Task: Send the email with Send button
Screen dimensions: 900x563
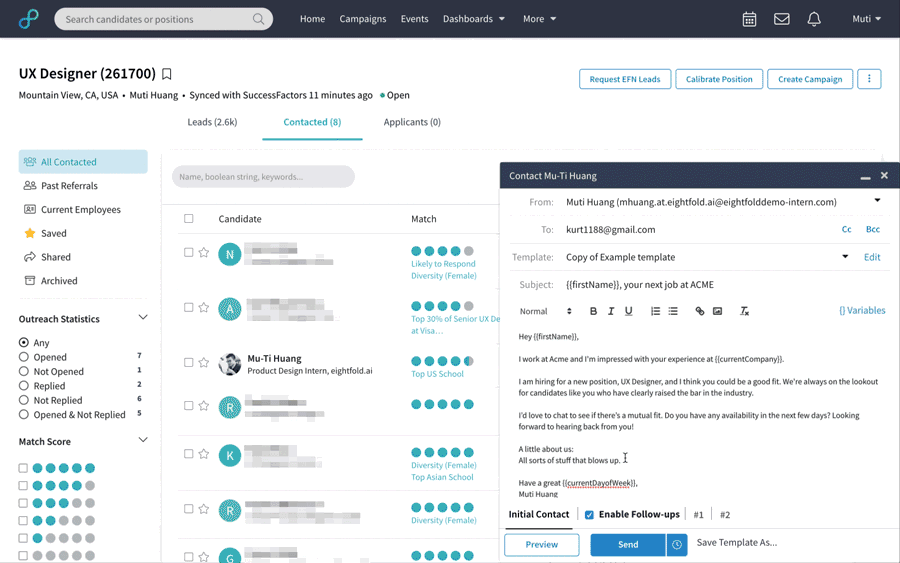Action: point(628,545)
